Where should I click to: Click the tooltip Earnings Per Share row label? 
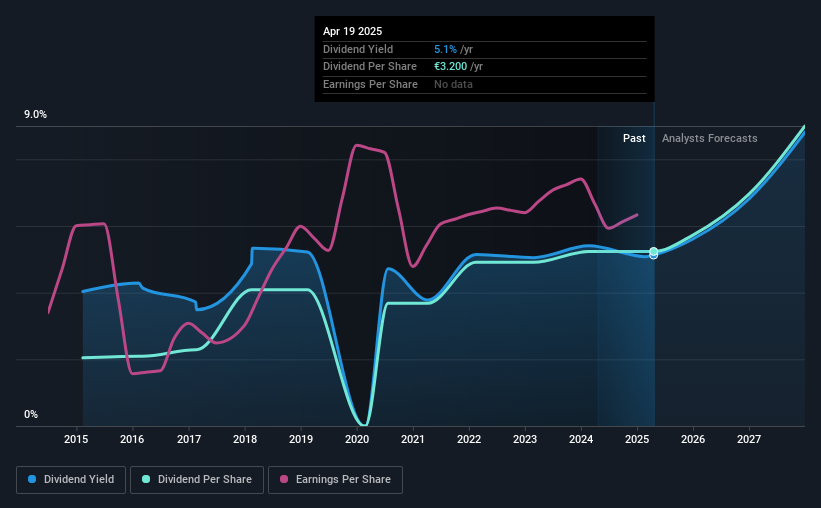tap(370, 84)
